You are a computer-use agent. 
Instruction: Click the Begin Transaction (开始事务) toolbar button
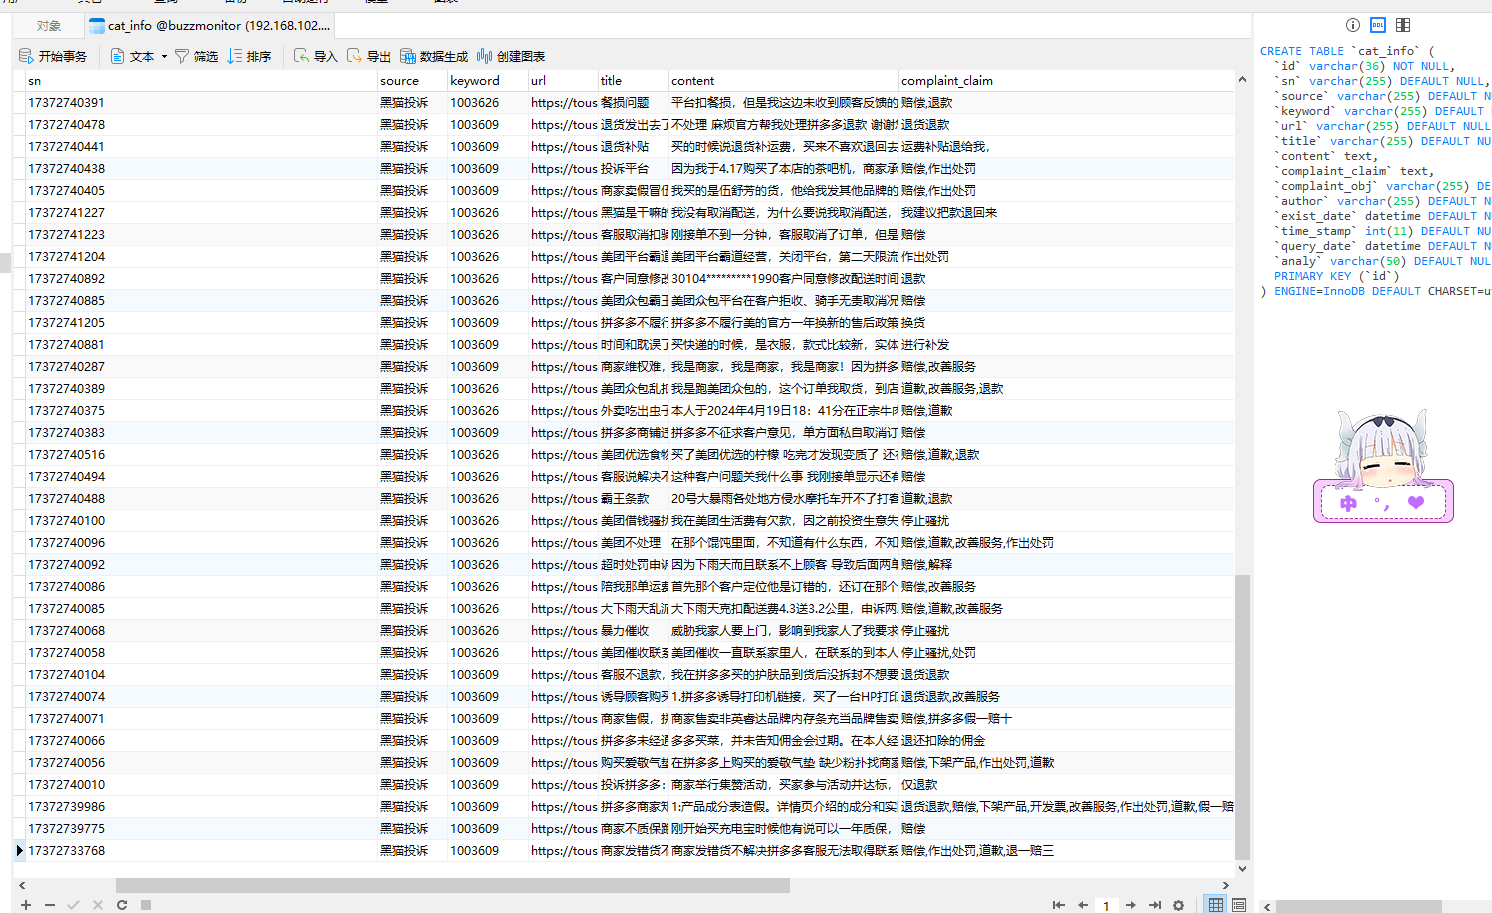(53, 56)
